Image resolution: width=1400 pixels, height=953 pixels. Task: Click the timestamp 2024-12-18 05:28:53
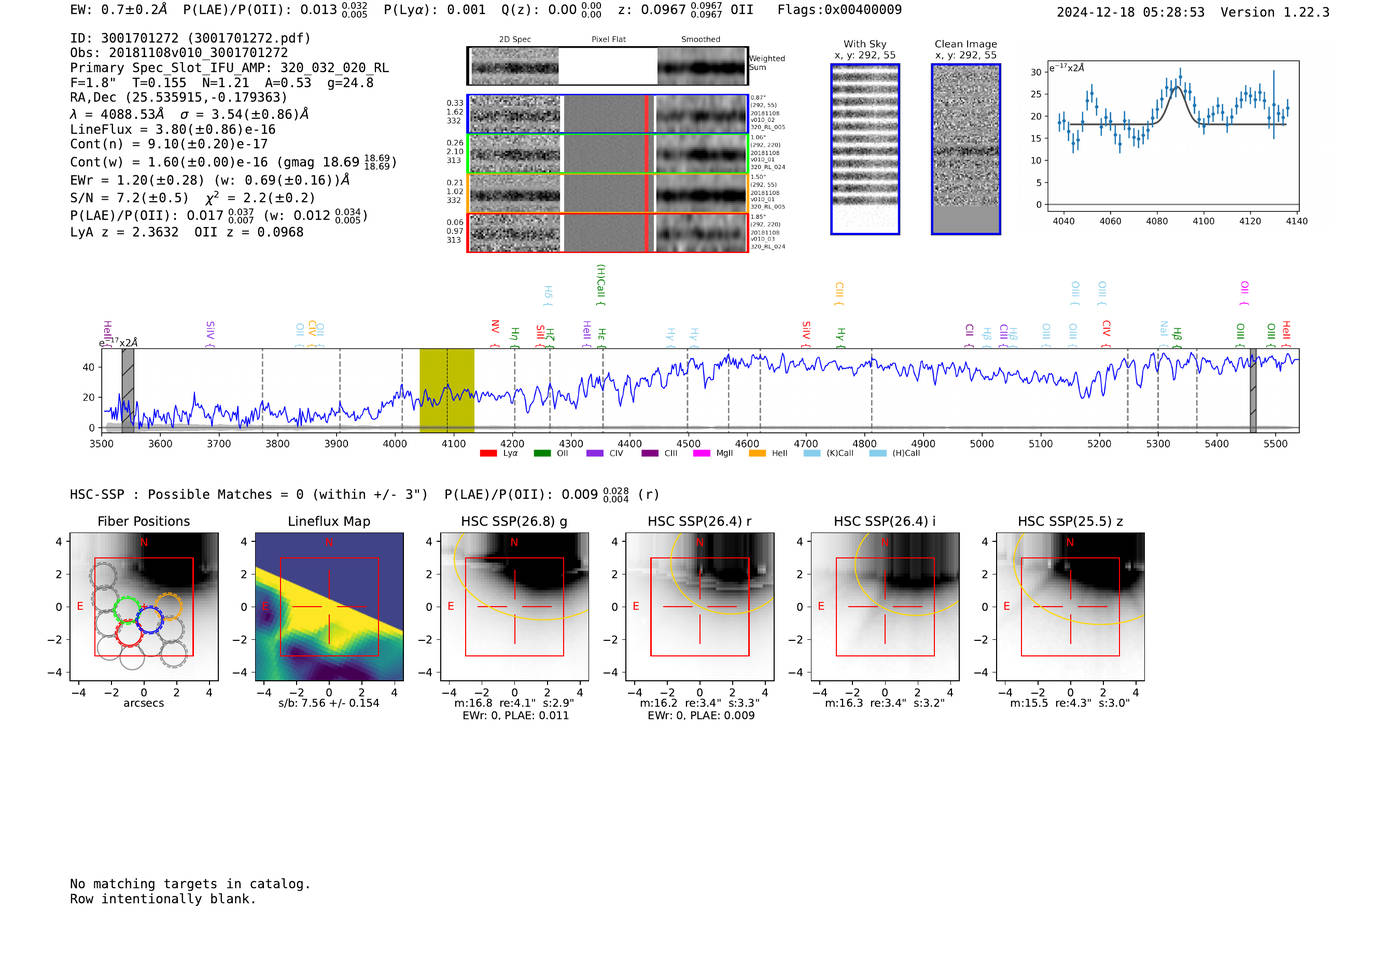[1130, 12]
